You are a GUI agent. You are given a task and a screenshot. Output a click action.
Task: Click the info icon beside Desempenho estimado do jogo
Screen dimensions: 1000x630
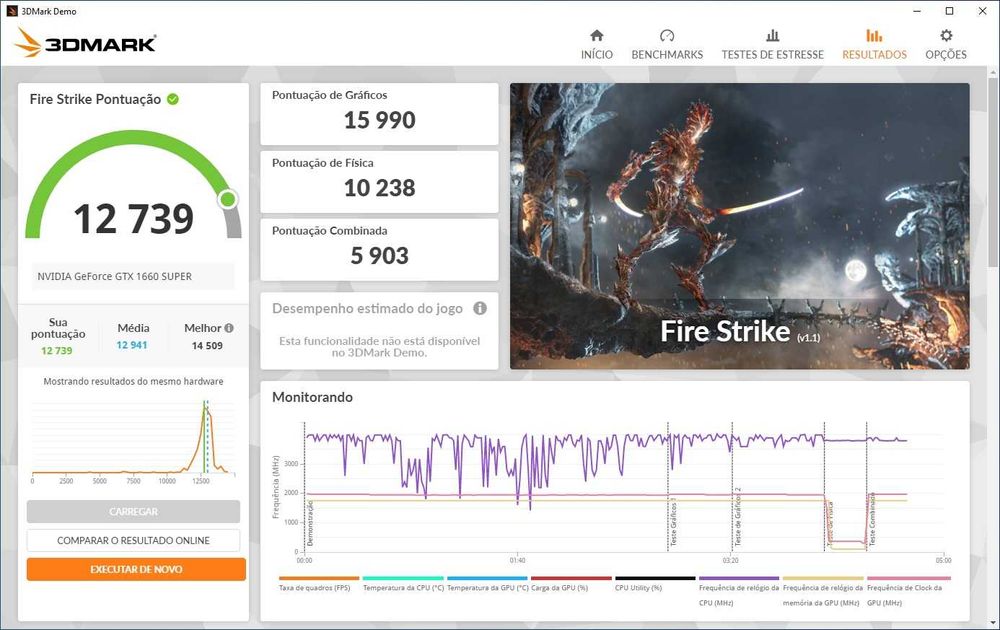(480, 309)
